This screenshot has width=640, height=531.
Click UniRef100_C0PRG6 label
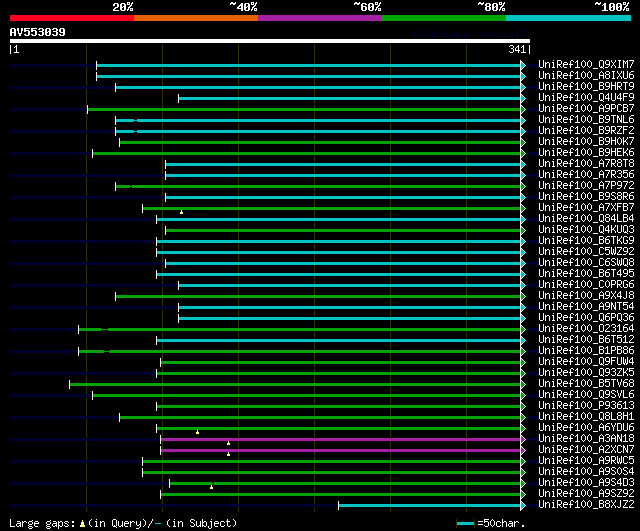(586, 285)
